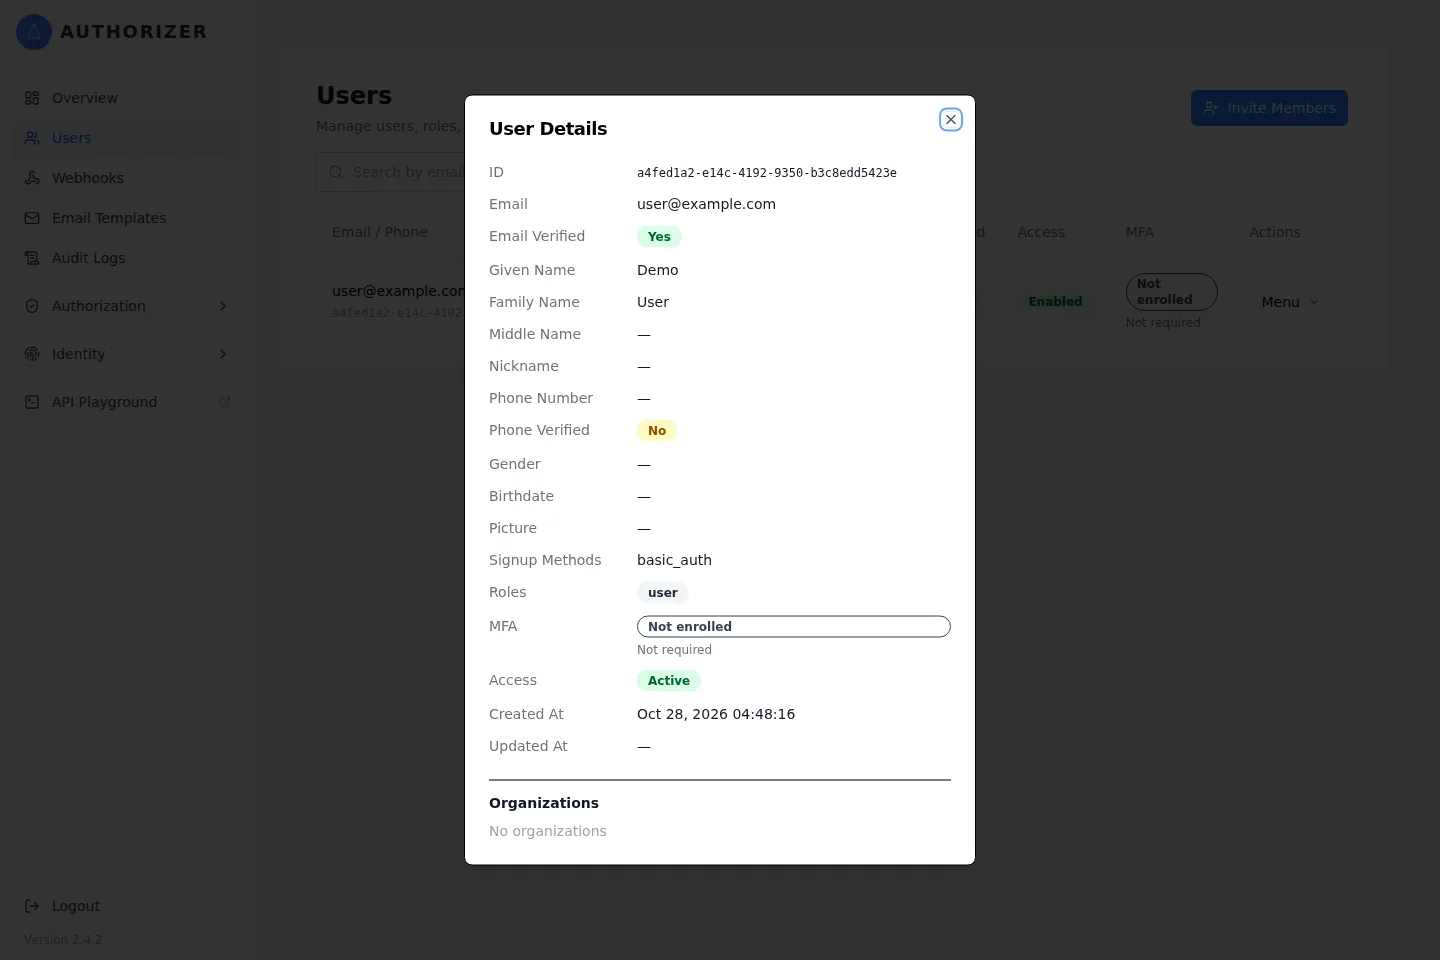Click the Identity fingerprint icon

click(32, 354)
